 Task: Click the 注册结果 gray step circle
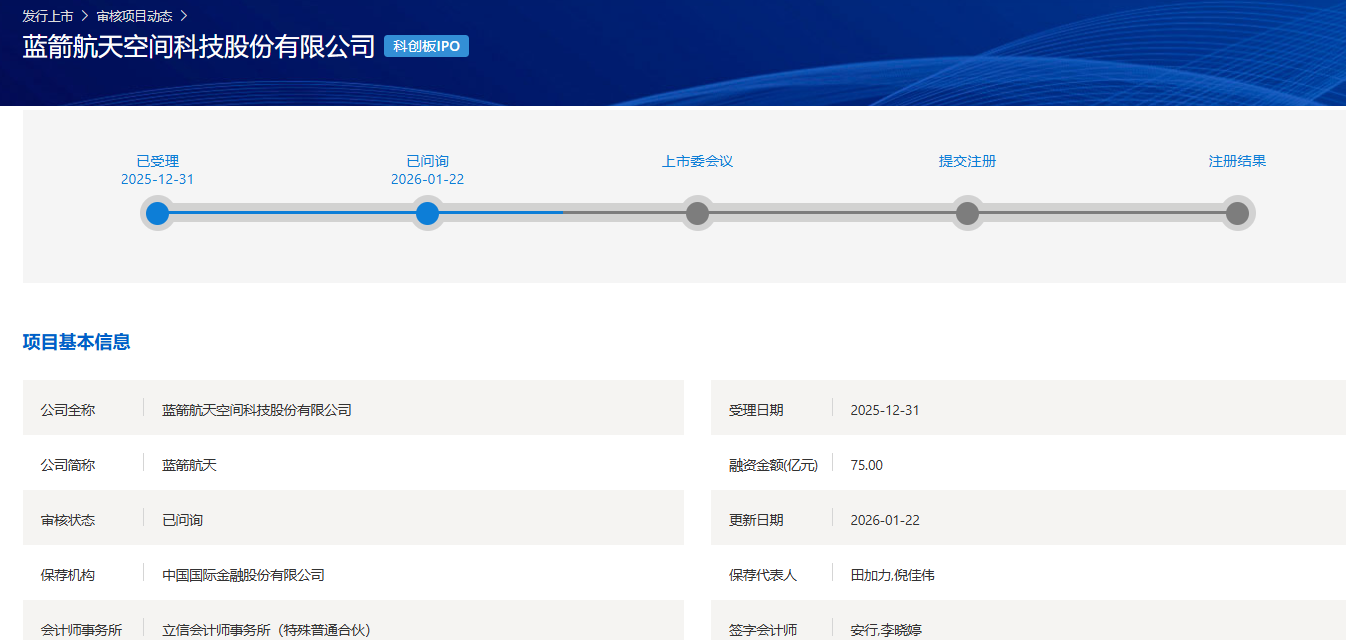(1237, 213)
